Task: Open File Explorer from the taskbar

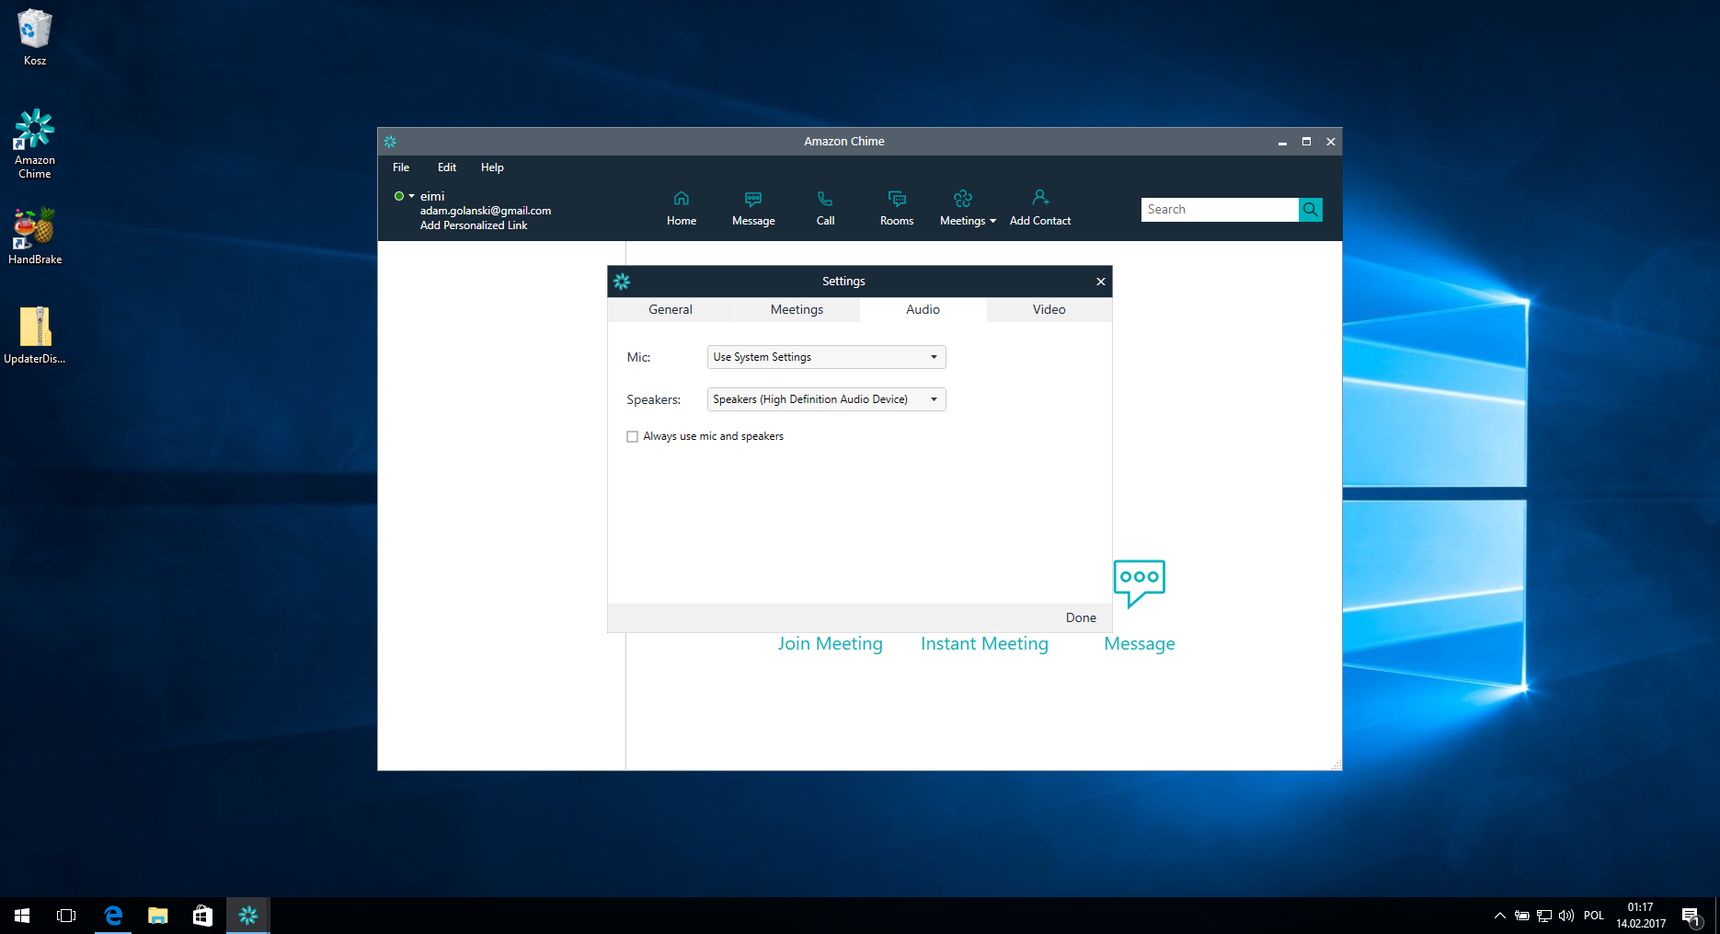Action: pyautogui.click(x=158, y=915)
